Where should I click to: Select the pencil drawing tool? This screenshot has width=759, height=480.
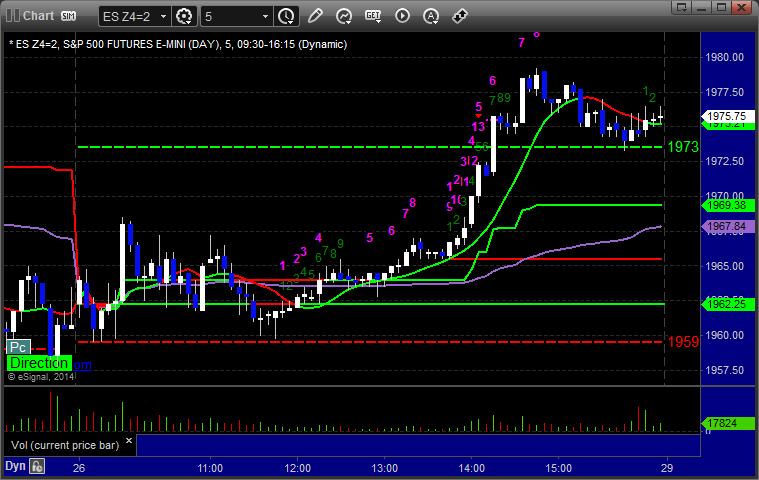315,16
